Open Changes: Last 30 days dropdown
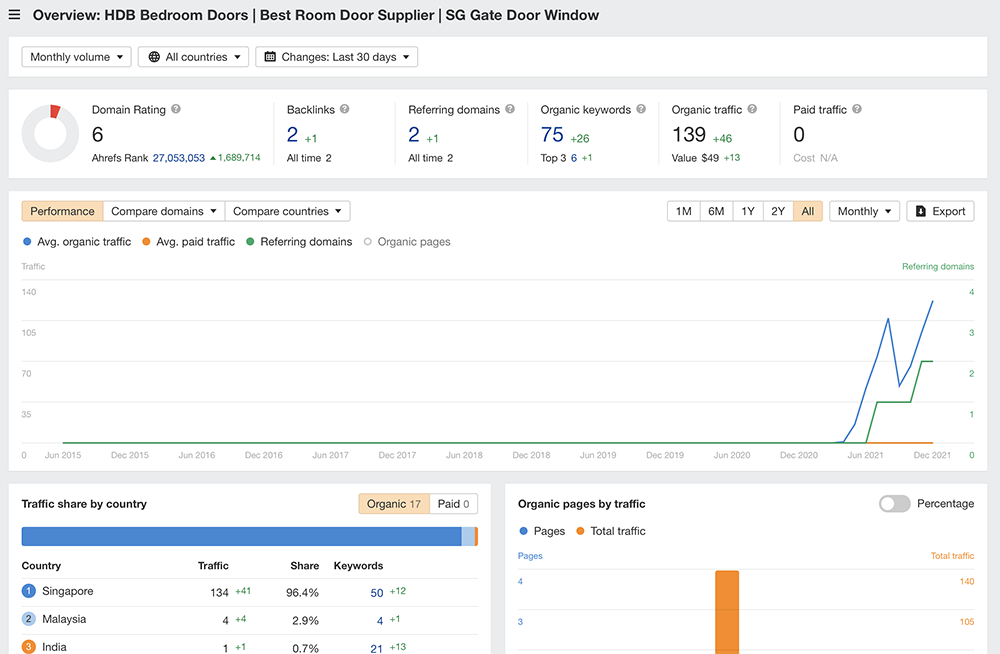Viewport: 1000px width, 654px height. (x=336, y=57)
